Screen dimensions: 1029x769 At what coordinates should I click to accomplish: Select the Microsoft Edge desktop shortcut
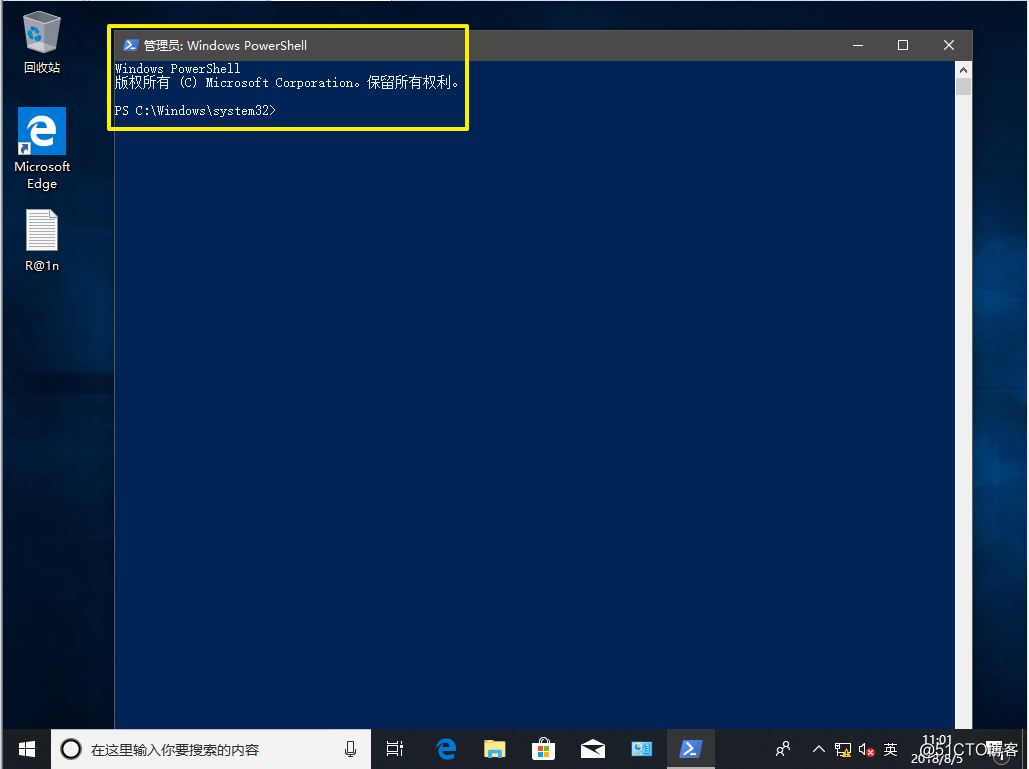41,149
